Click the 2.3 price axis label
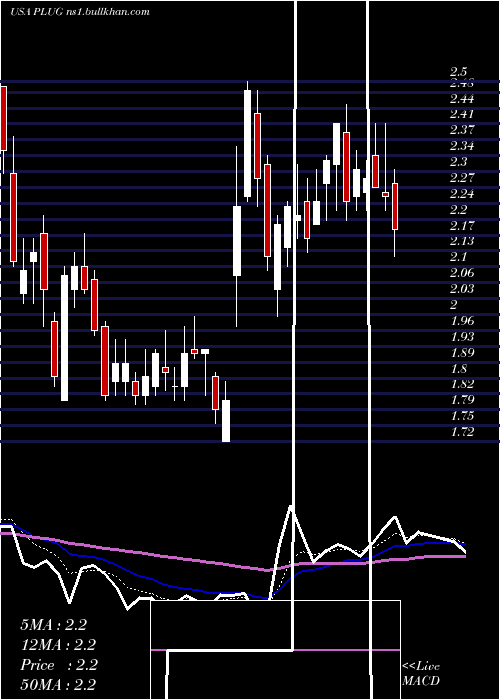 click(458, 162)
